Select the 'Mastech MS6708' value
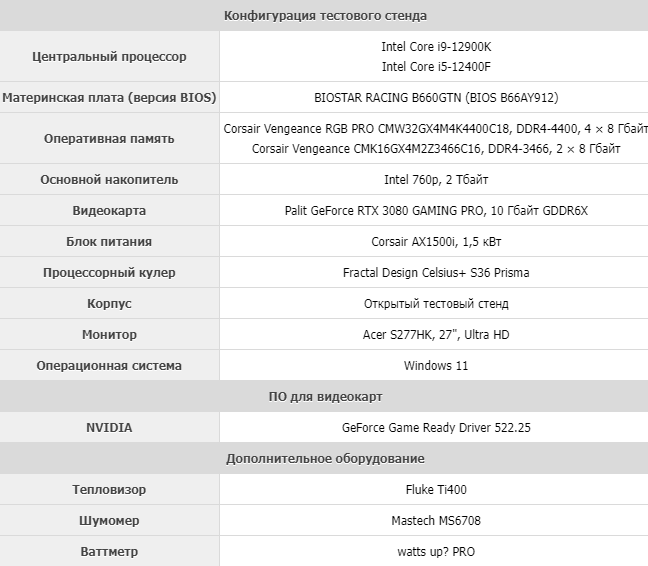This screenshot has height=566, width=648. [436, 521]
